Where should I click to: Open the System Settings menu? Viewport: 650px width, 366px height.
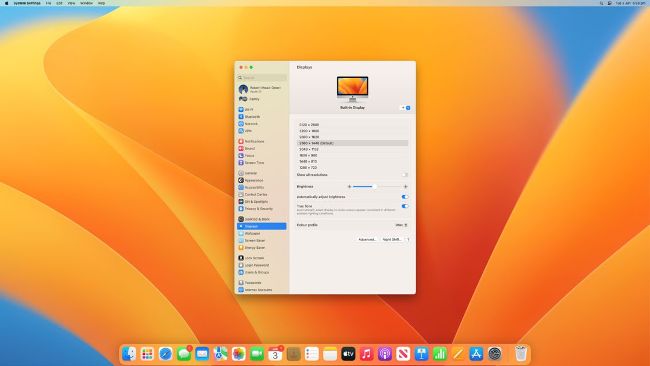point(27,3)
